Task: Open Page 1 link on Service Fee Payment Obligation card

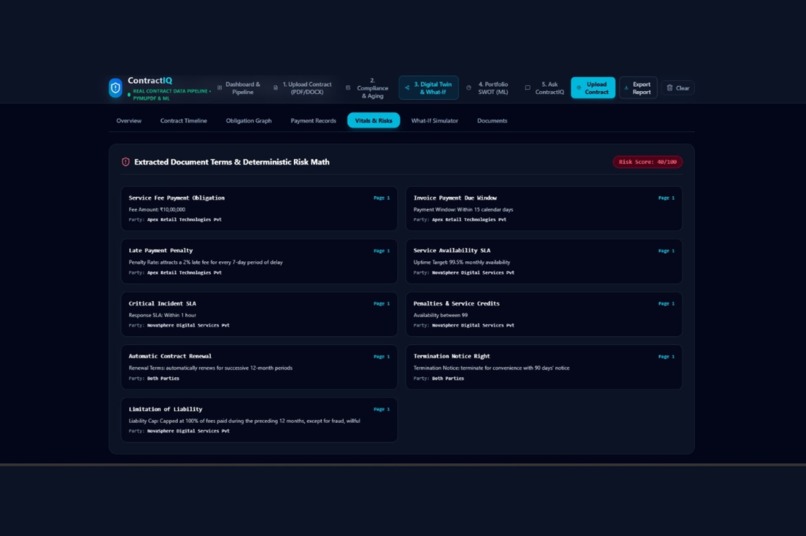Action: 381,198
